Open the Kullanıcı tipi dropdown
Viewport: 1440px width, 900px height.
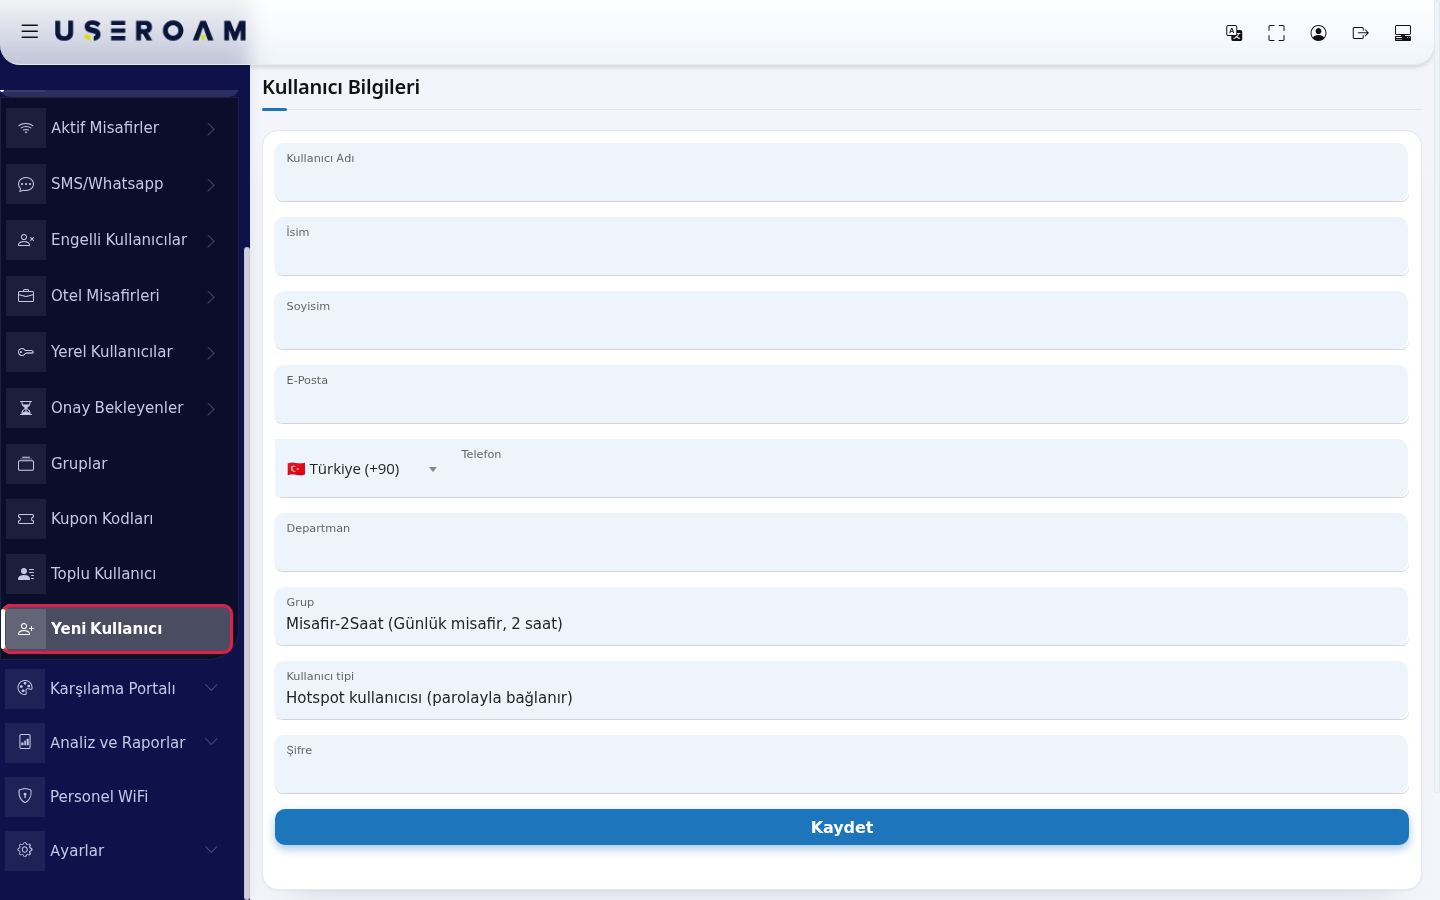pyautogui.click(x=841, y=690)
